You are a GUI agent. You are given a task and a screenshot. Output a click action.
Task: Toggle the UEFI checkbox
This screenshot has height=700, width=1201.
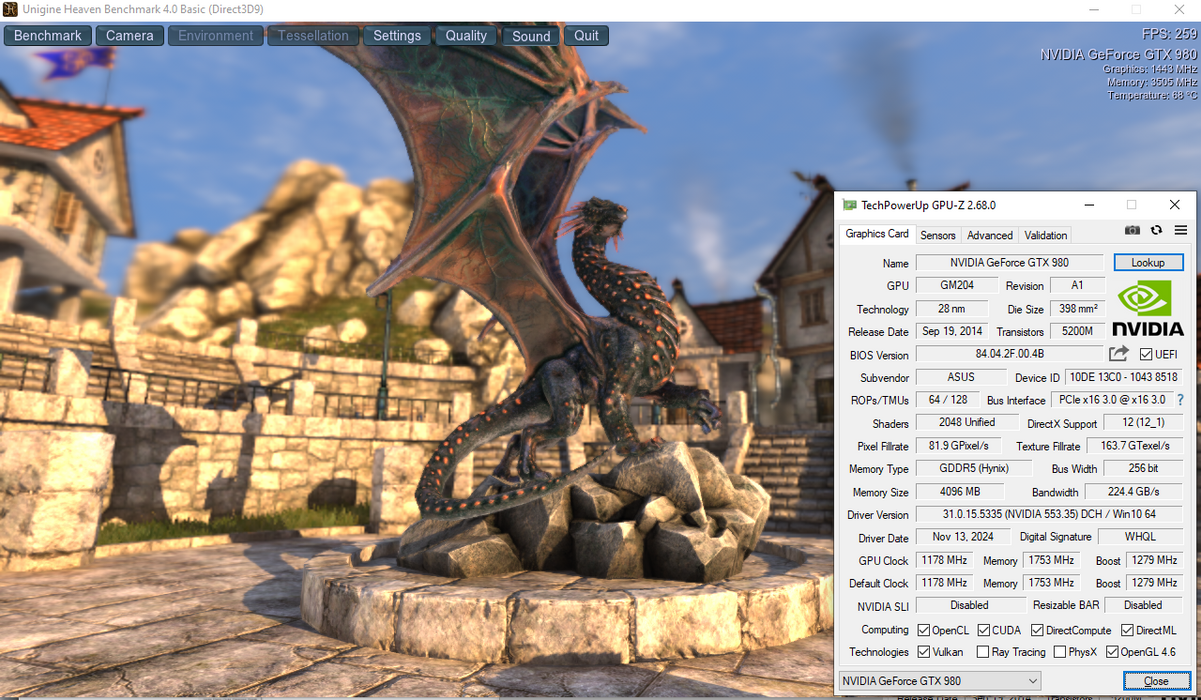pos(1146,354)
